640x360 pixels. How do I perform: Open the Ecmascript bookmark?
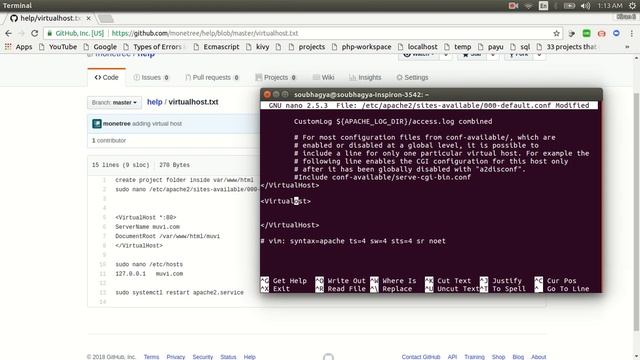(217, 47)
